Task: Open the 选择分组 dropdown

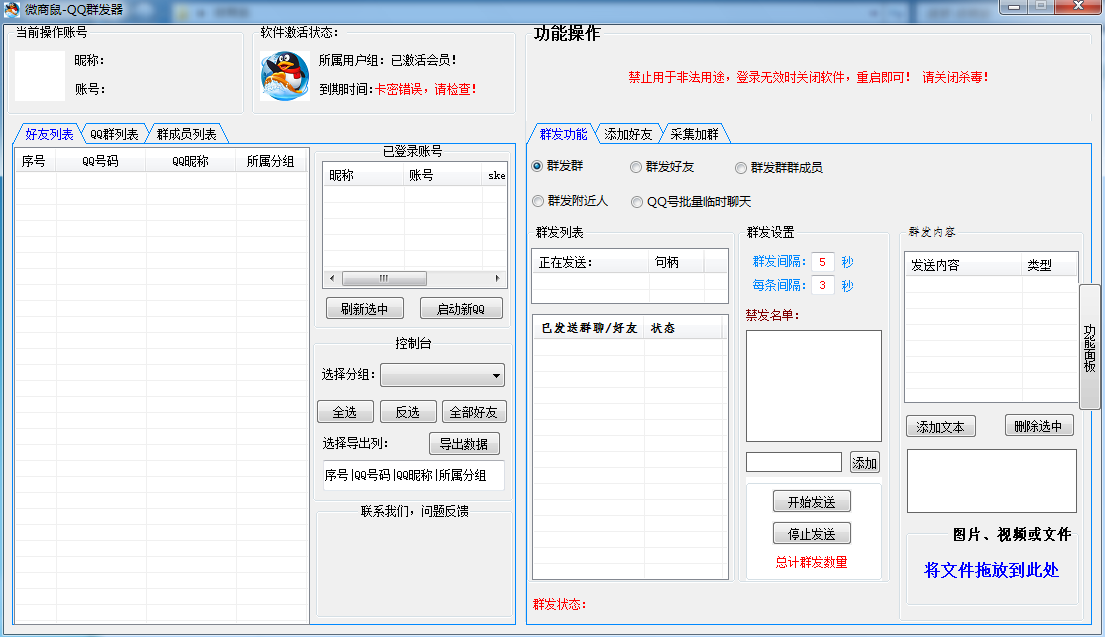Action: [443, 375]
